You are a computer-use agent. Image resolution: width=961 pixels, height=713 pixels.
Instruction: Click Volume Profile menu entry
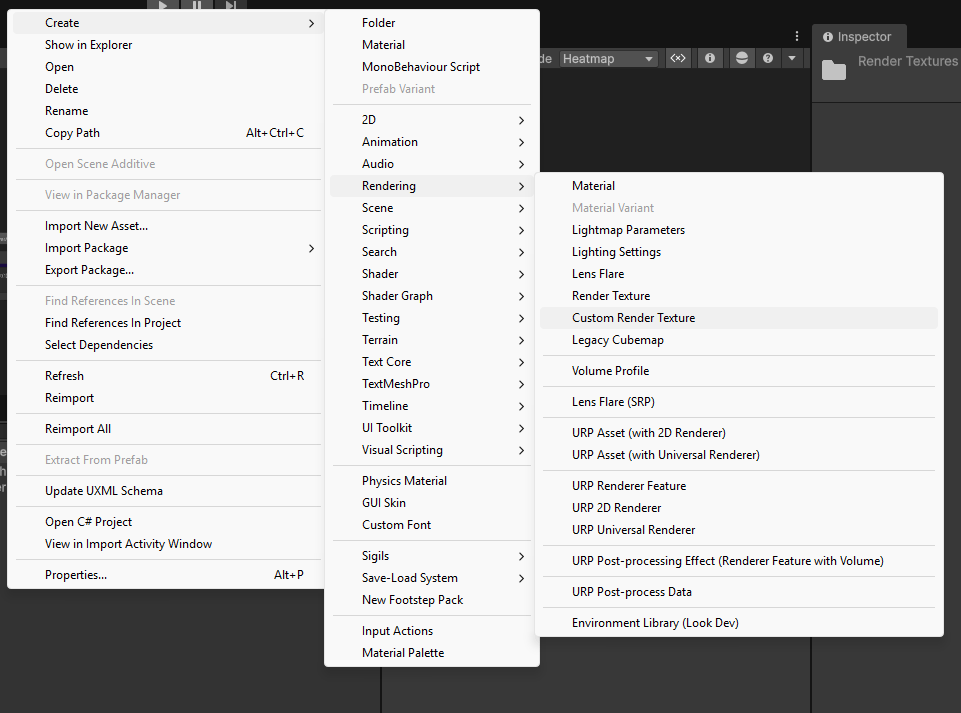[610, 371]
